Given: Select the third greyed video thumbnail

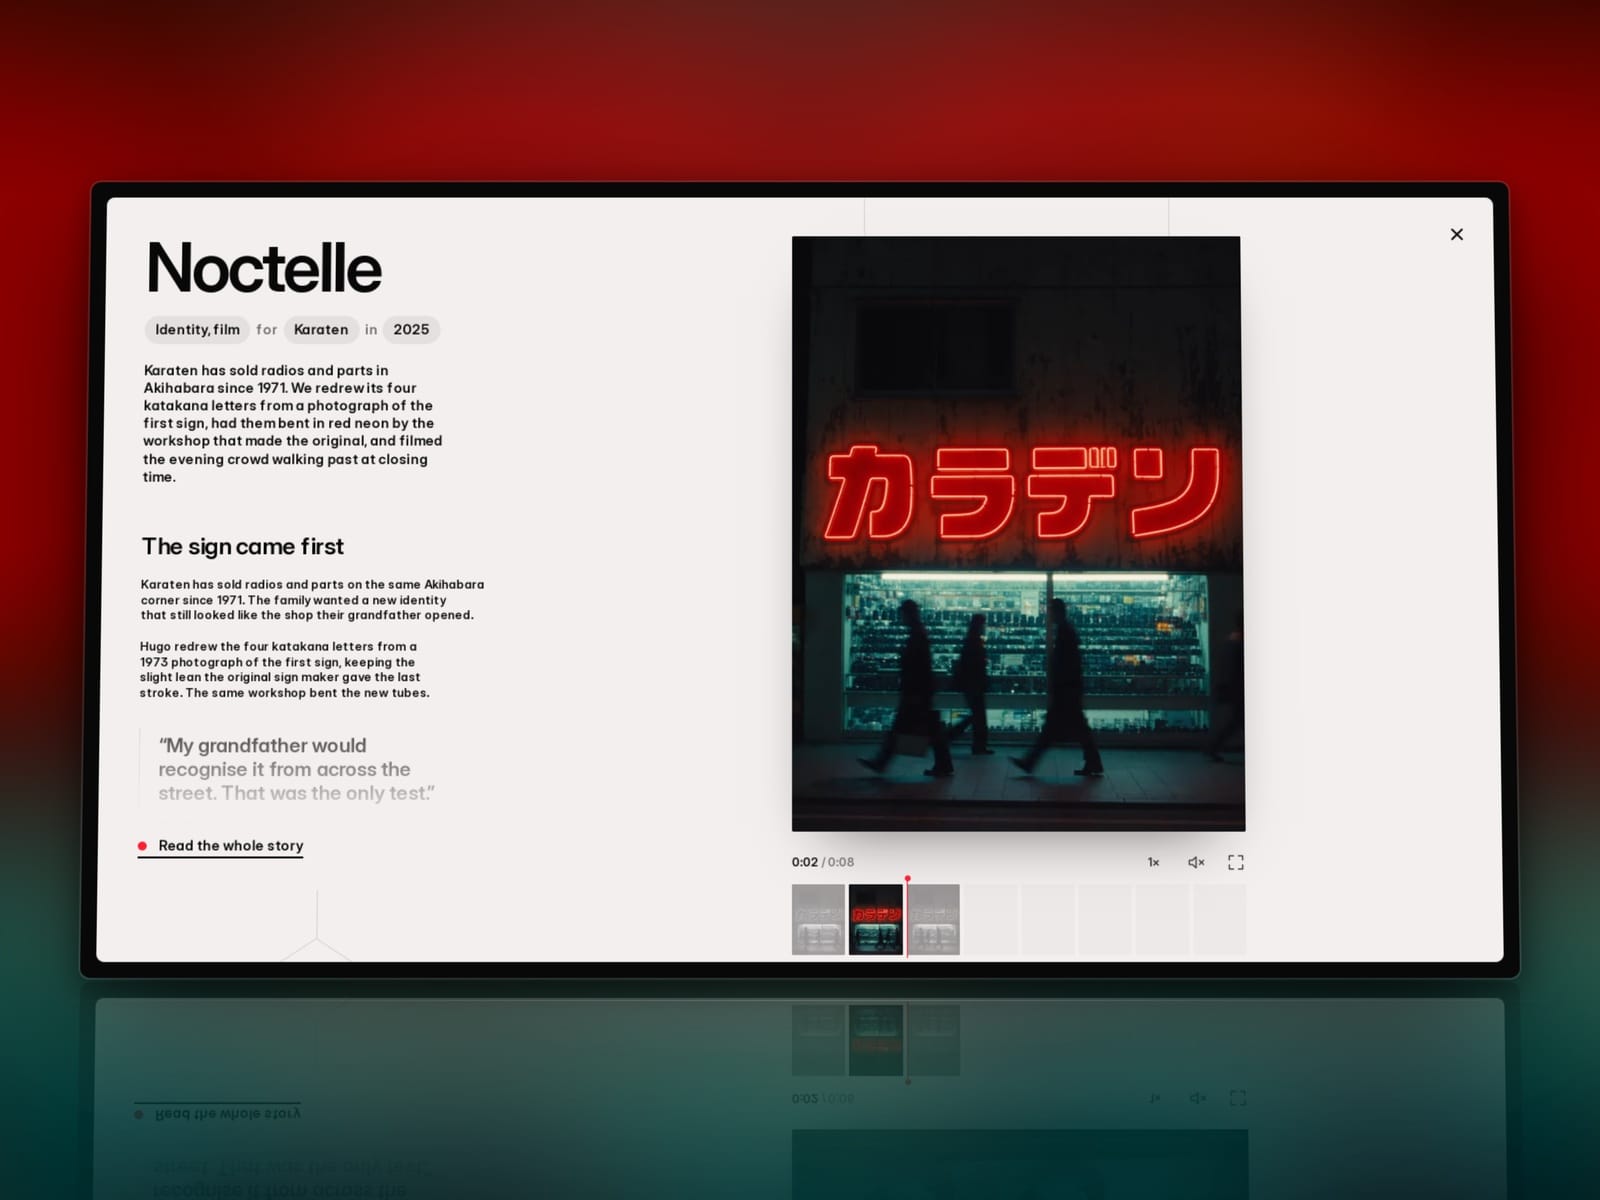Looking at the screenshot, I should [x=934, y=919].
